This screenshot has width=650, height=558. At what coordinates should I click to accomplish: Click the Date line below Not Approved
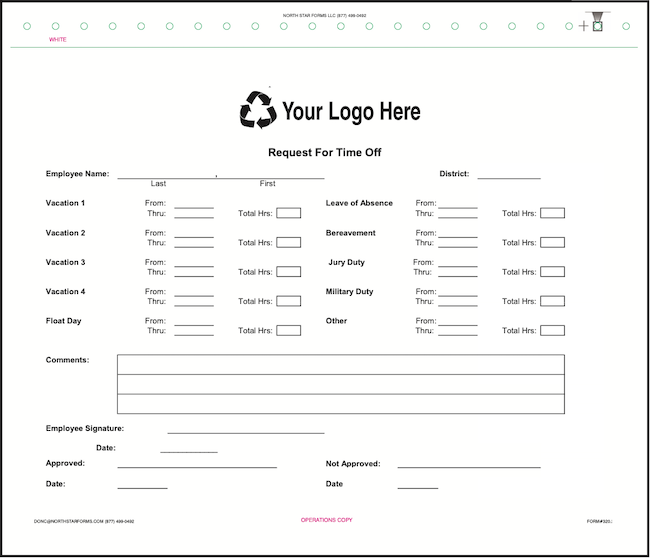point(418,485)
